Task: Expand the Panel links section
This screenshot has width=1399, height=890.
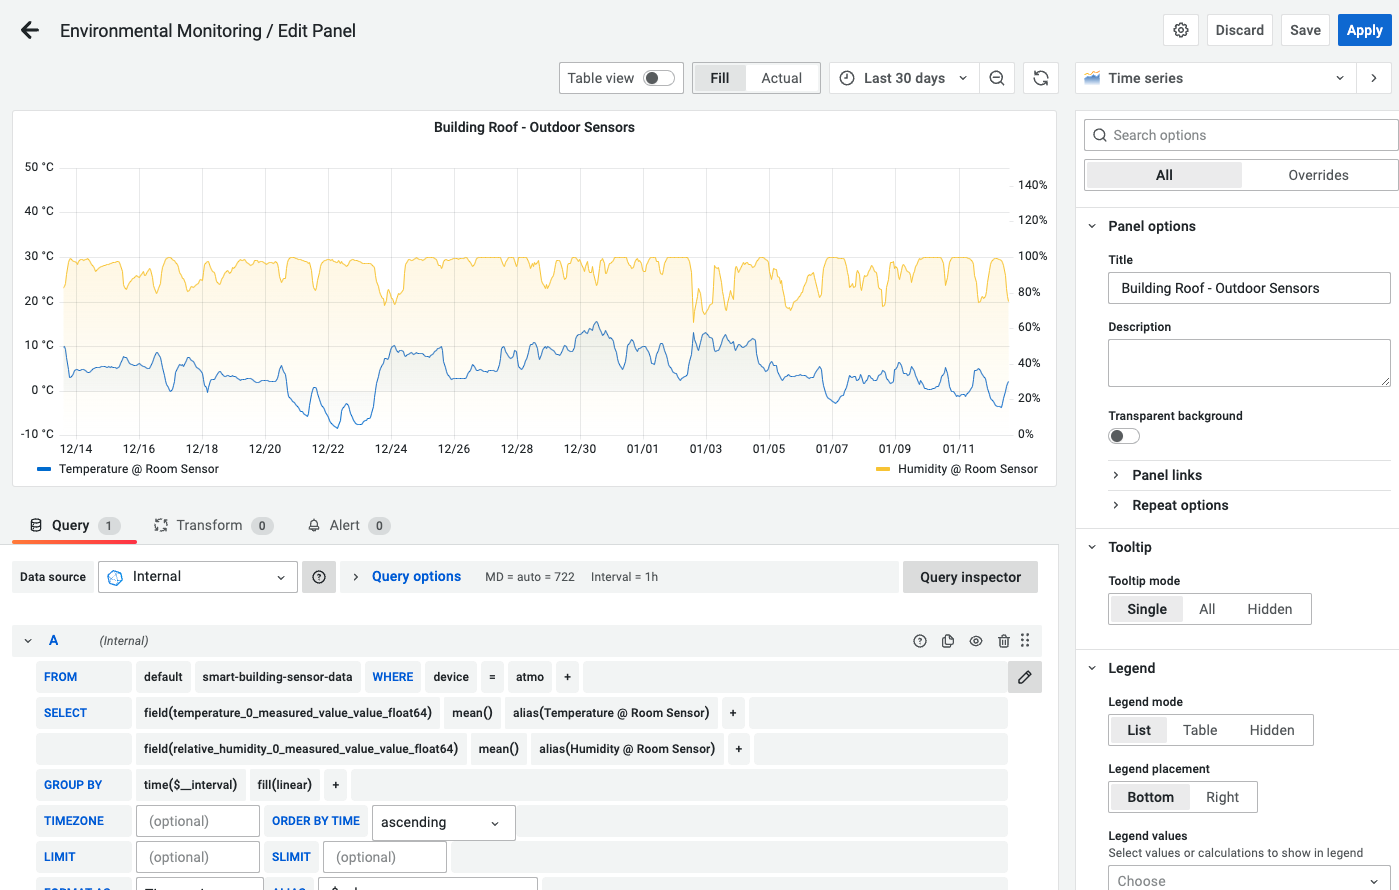Action: tap(1166, 475)
